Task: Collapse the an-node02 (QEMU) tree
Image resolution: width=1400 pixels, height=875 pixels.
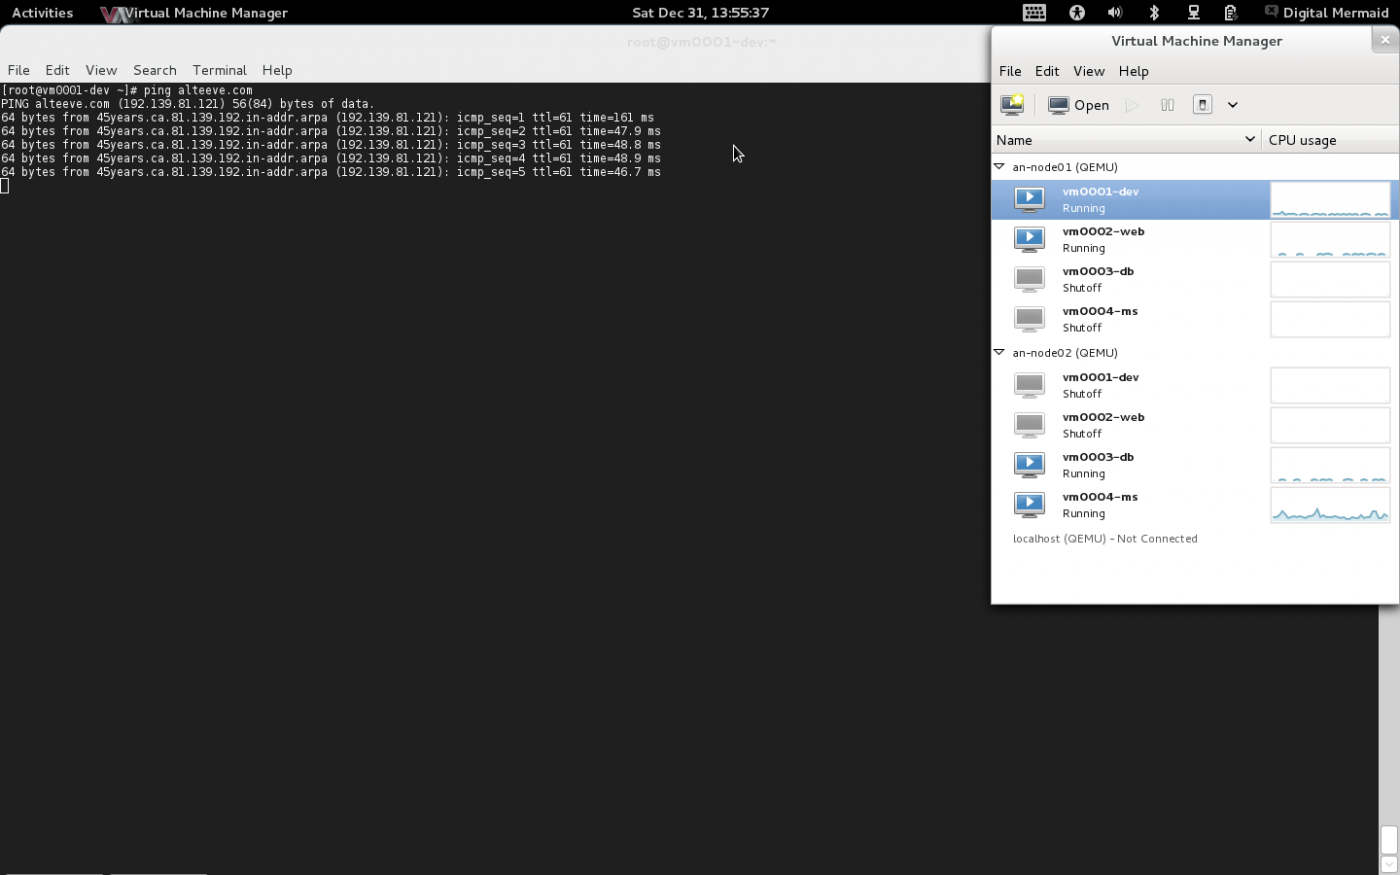Action: pyautogui.click(x=999, y=353)
